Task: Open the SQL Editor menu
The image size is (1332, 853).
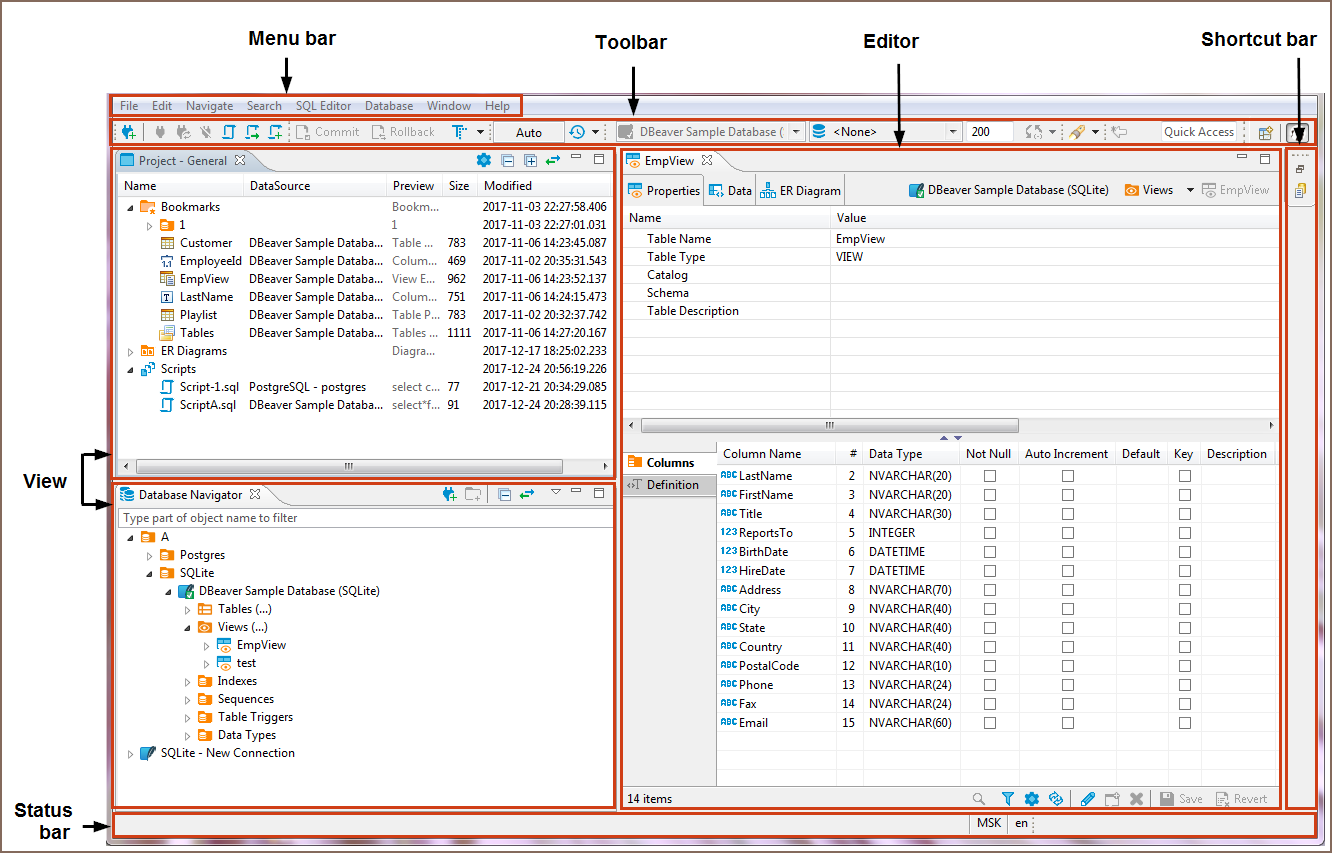Action: pos(323,106)
